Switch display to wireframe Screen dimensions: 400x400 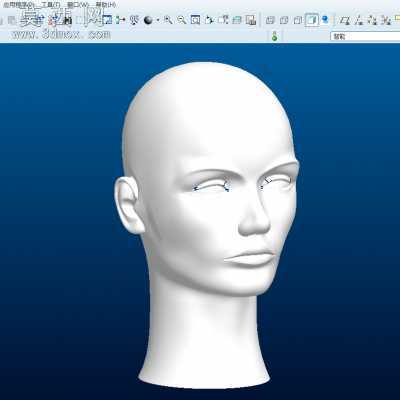(270, 20)
